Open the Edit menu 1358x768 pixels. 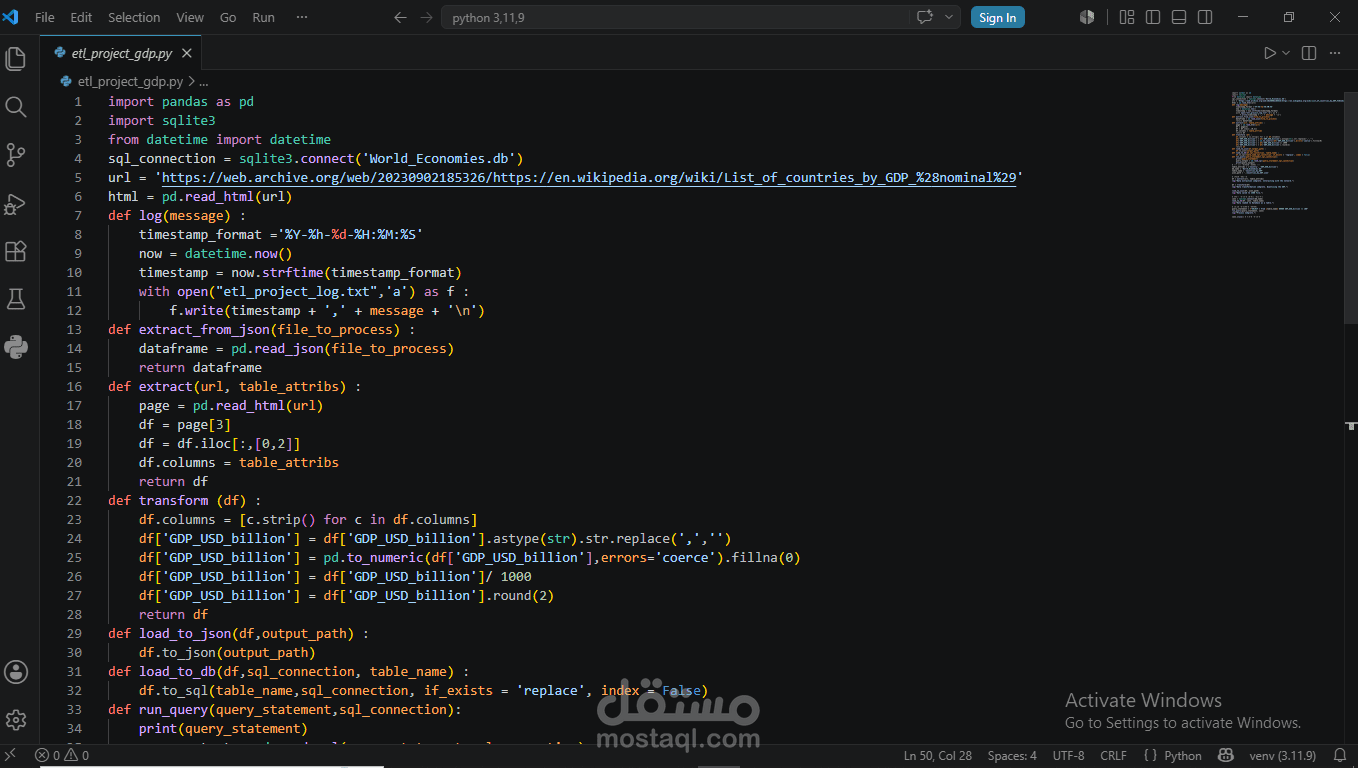click(81, 17)
